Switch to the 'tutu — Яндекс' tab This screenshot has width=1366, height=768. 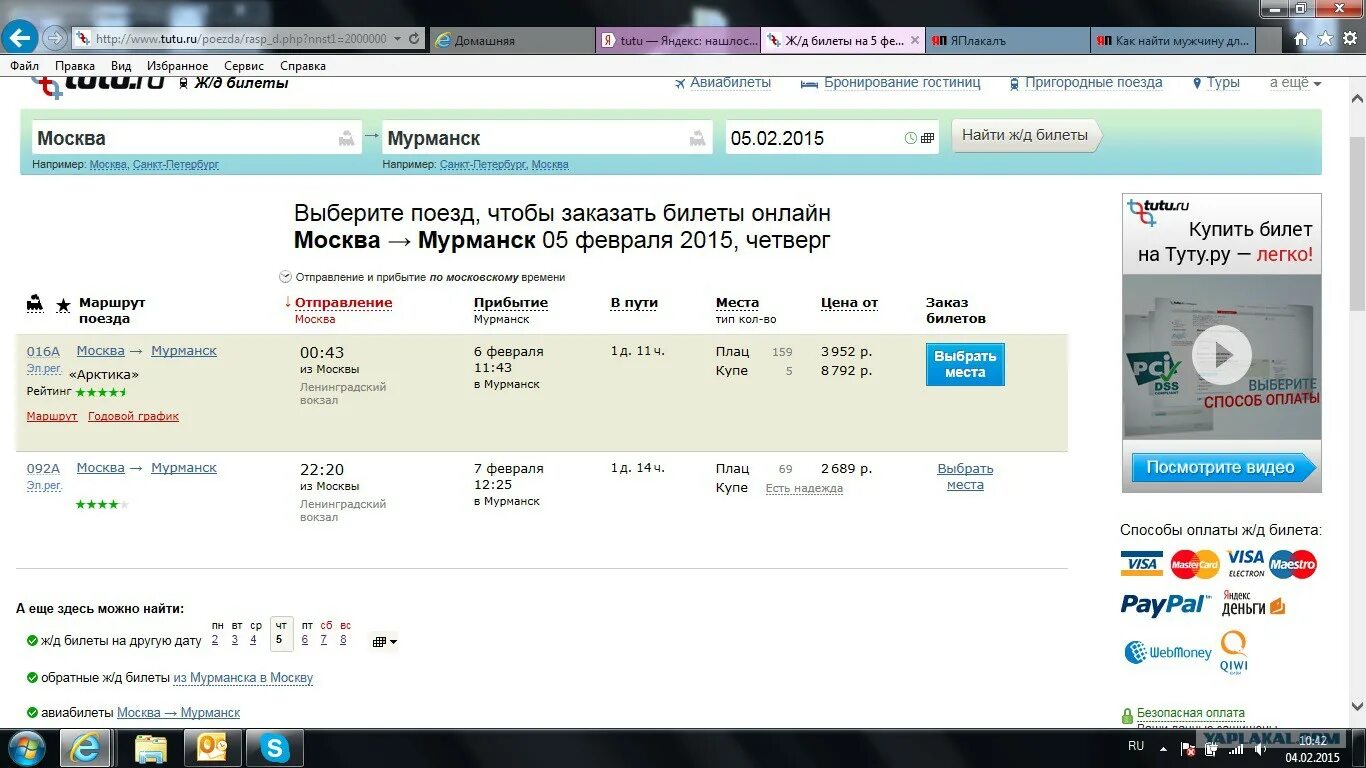(x=678, y=41)
